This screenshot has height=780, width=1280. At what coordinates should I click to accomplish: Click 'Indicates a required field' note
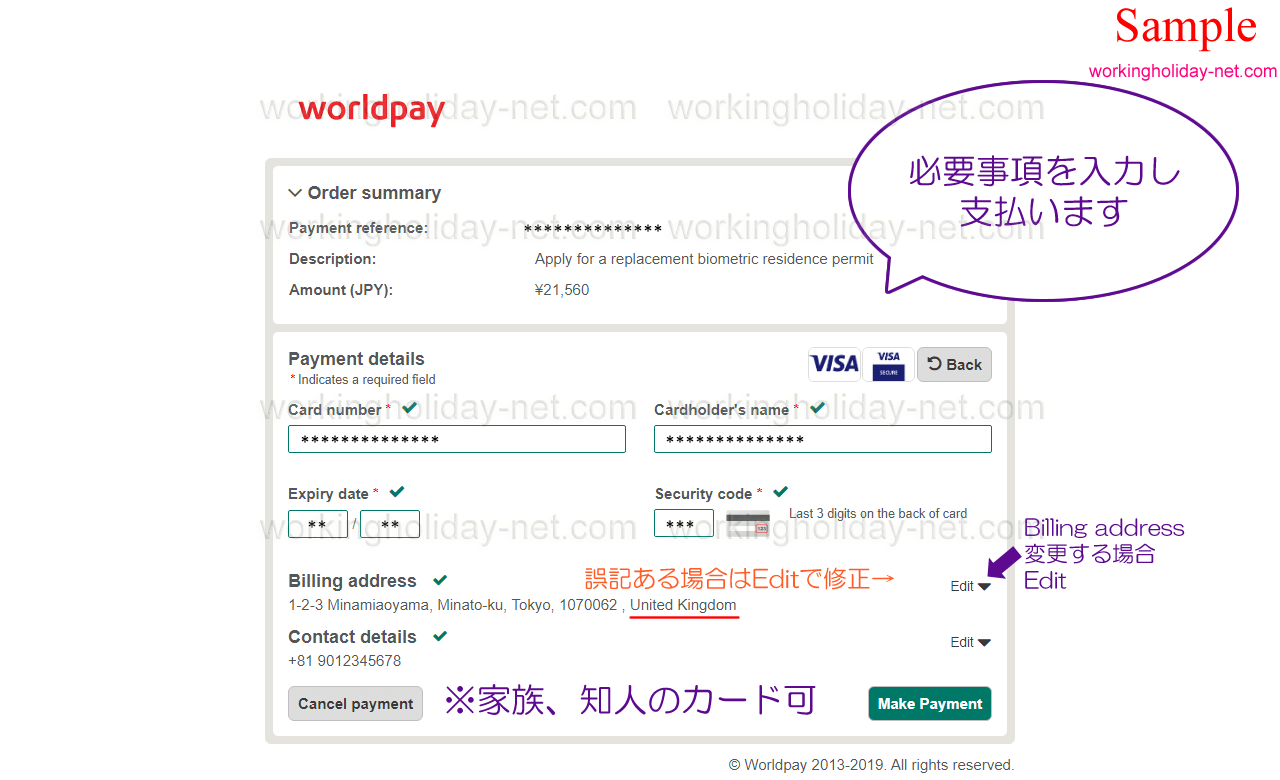coord(363,380)
